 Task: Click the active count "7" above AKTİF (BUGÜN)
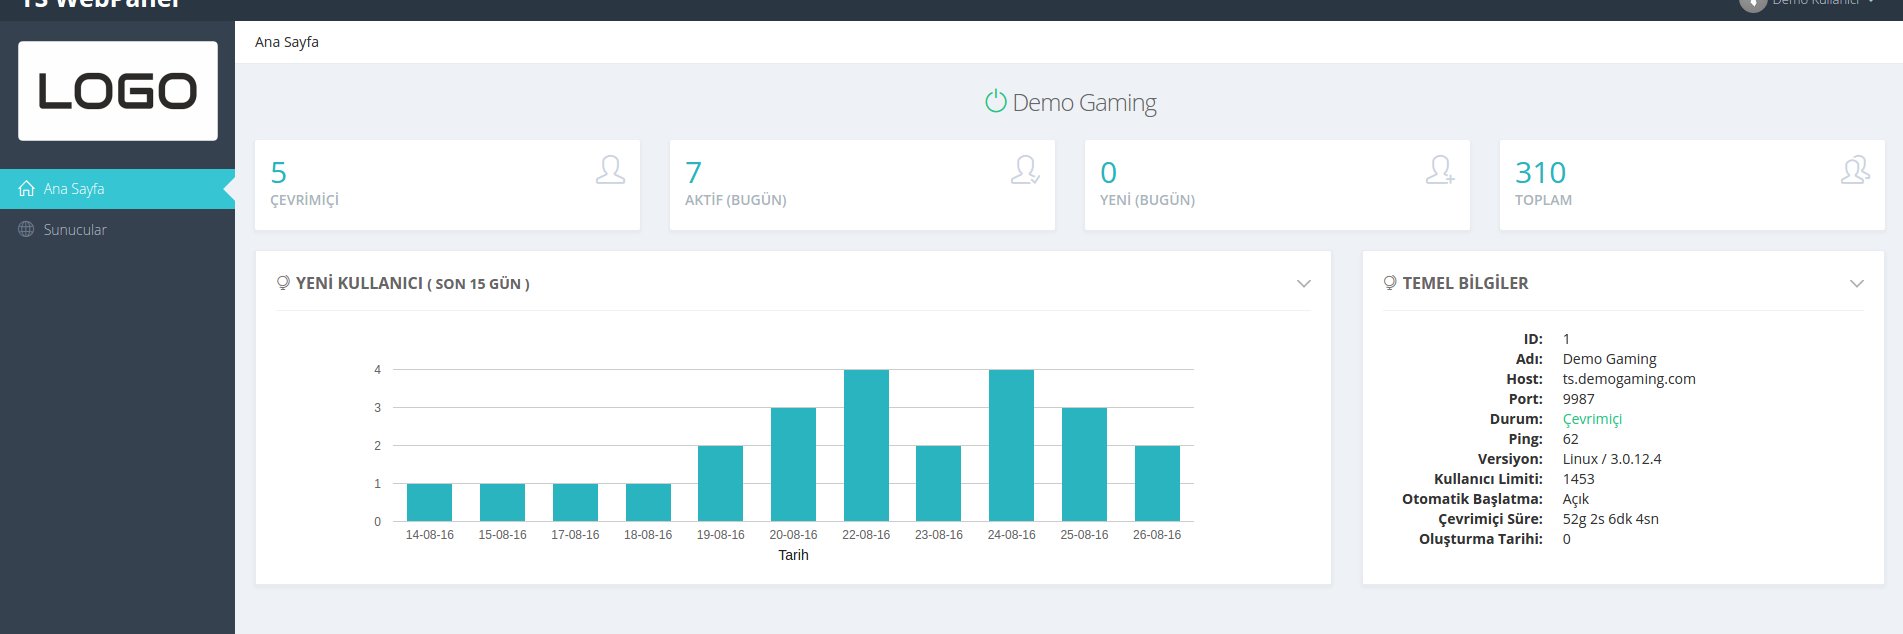(x=693, y=173)
